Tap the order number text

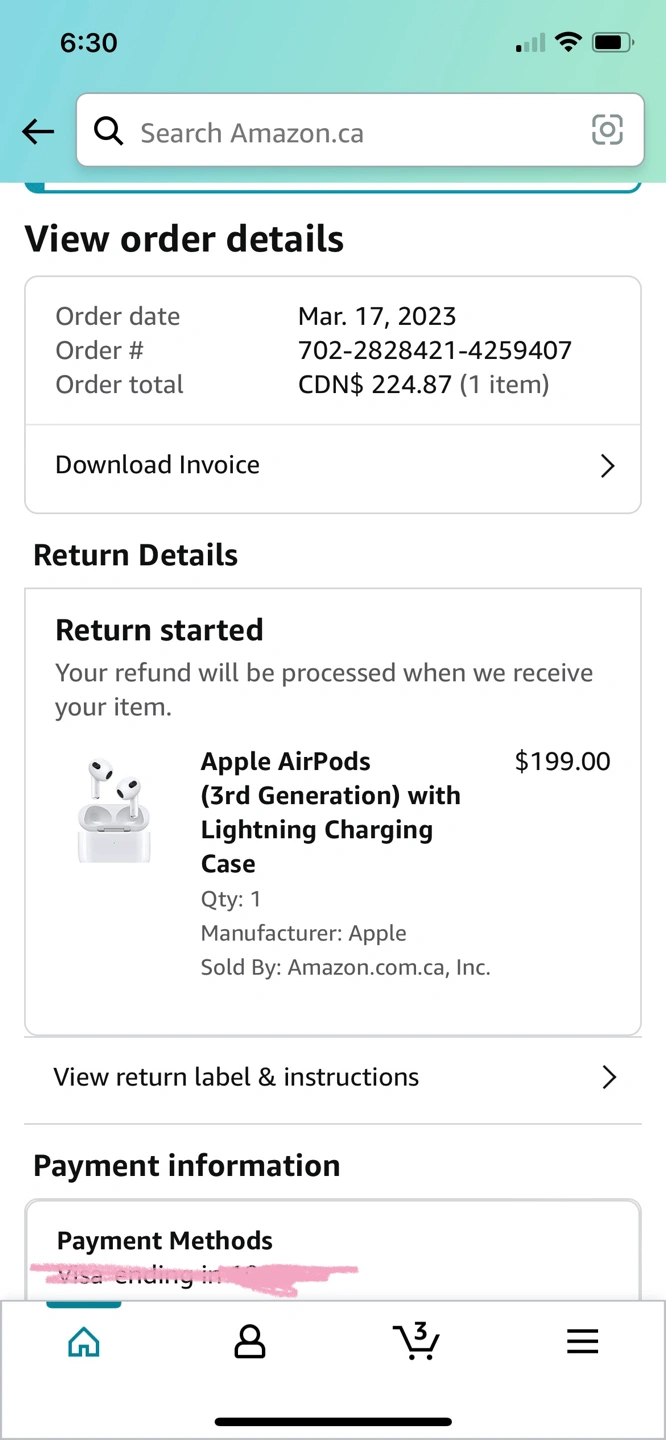[434, 350]
